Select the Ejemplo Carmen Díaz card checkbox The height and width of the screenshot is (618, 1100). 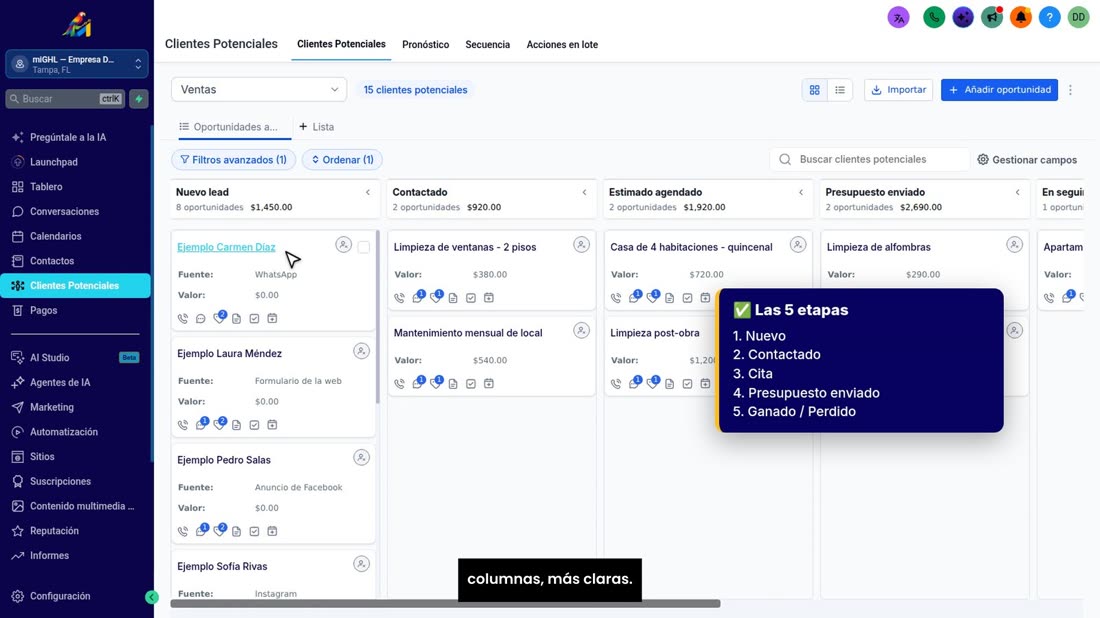363,247
